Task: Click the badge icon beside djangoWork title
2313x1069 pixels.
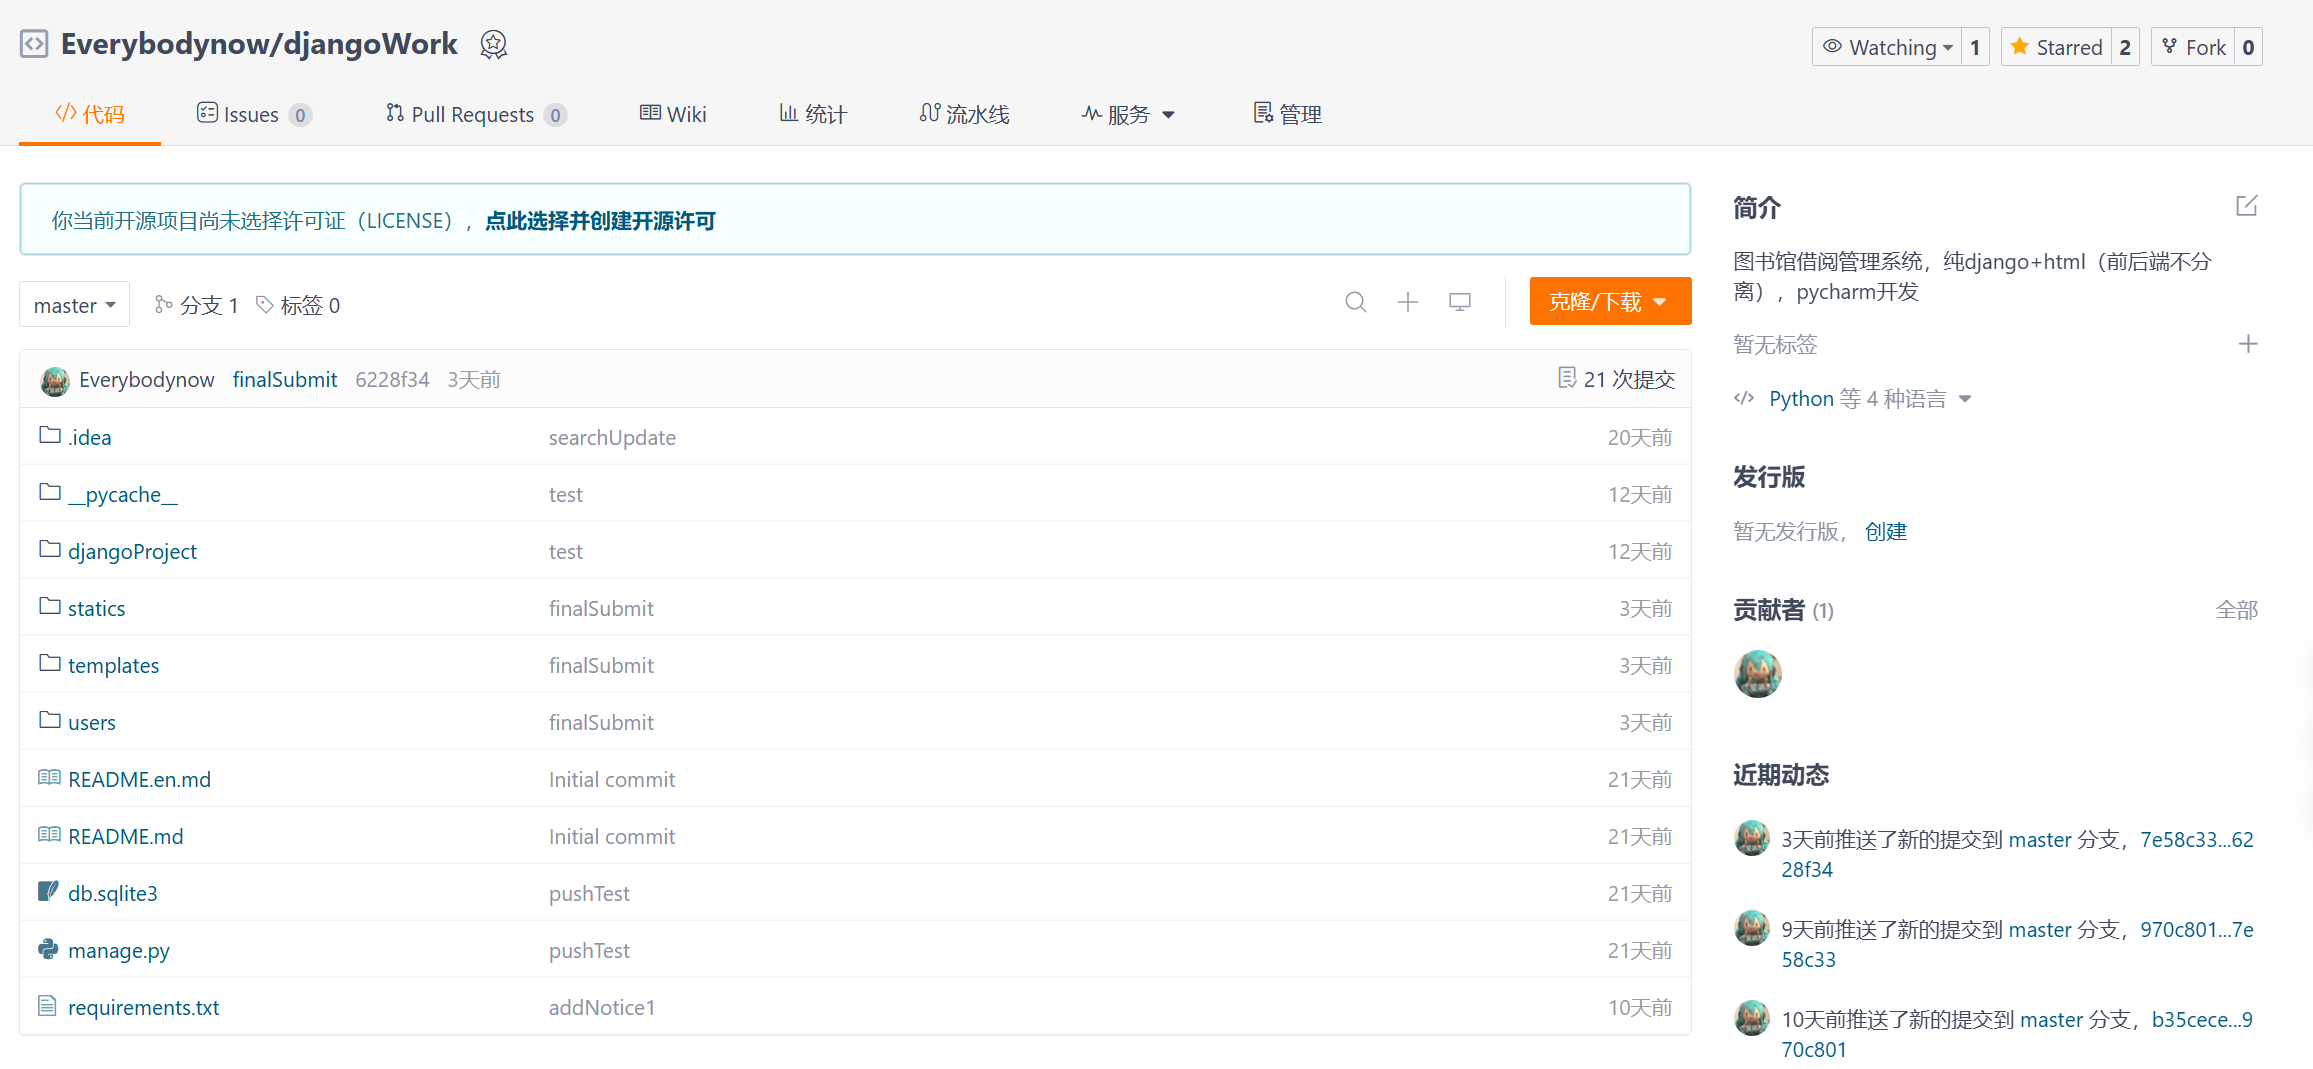Action: pyautogui.click(x=492, y=45)
